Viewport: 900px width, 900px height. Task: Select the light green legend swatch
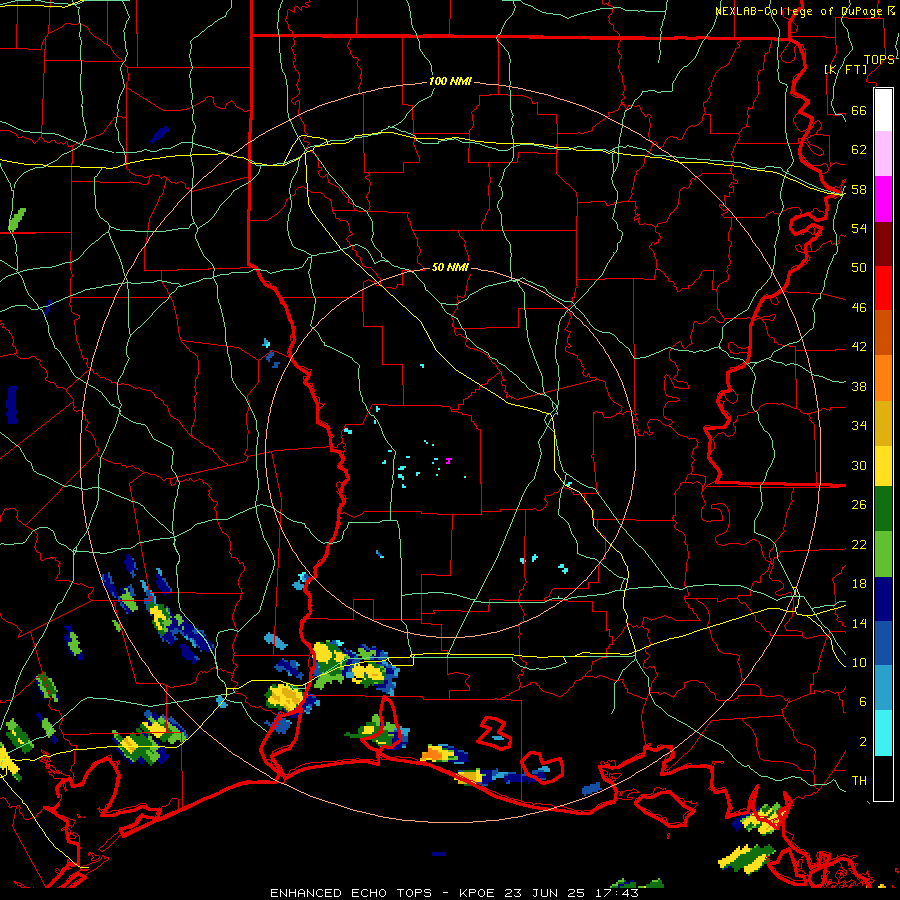(x=883, y=554)
